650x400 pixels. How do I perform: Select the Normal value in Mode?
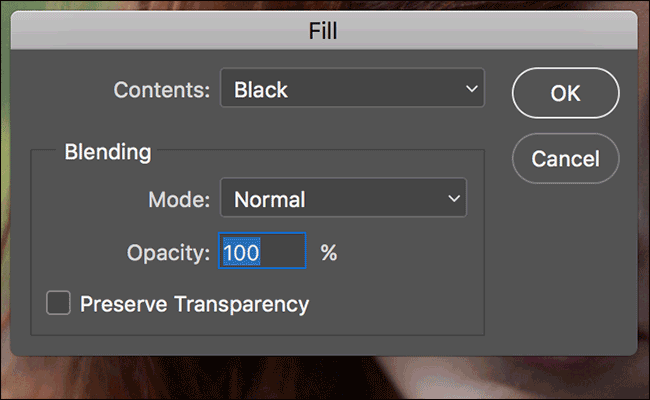[269, 199]
